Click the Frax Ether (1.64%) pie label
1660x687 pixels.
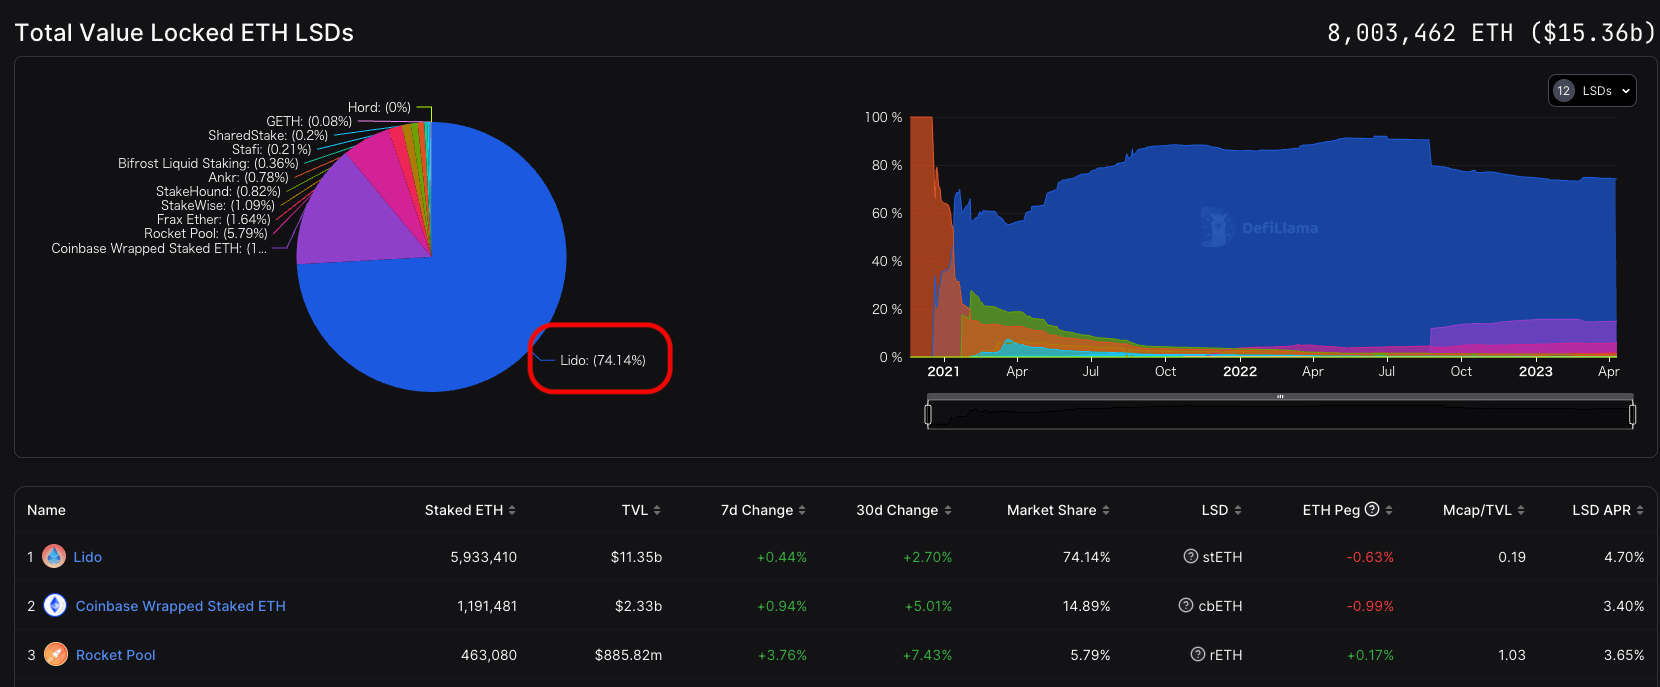tap(214, 219)
